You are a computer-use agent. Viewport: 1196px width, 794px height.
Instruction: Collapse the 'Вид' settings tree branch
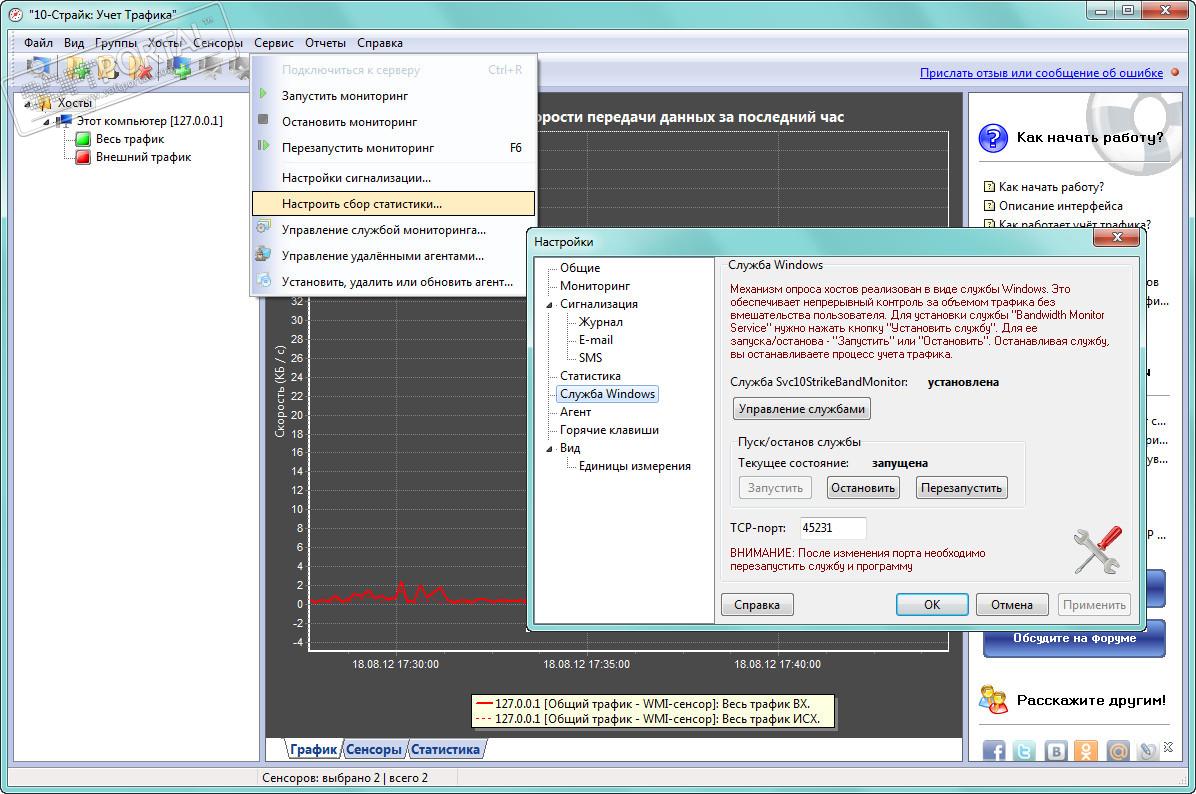[x=549, y=449]
